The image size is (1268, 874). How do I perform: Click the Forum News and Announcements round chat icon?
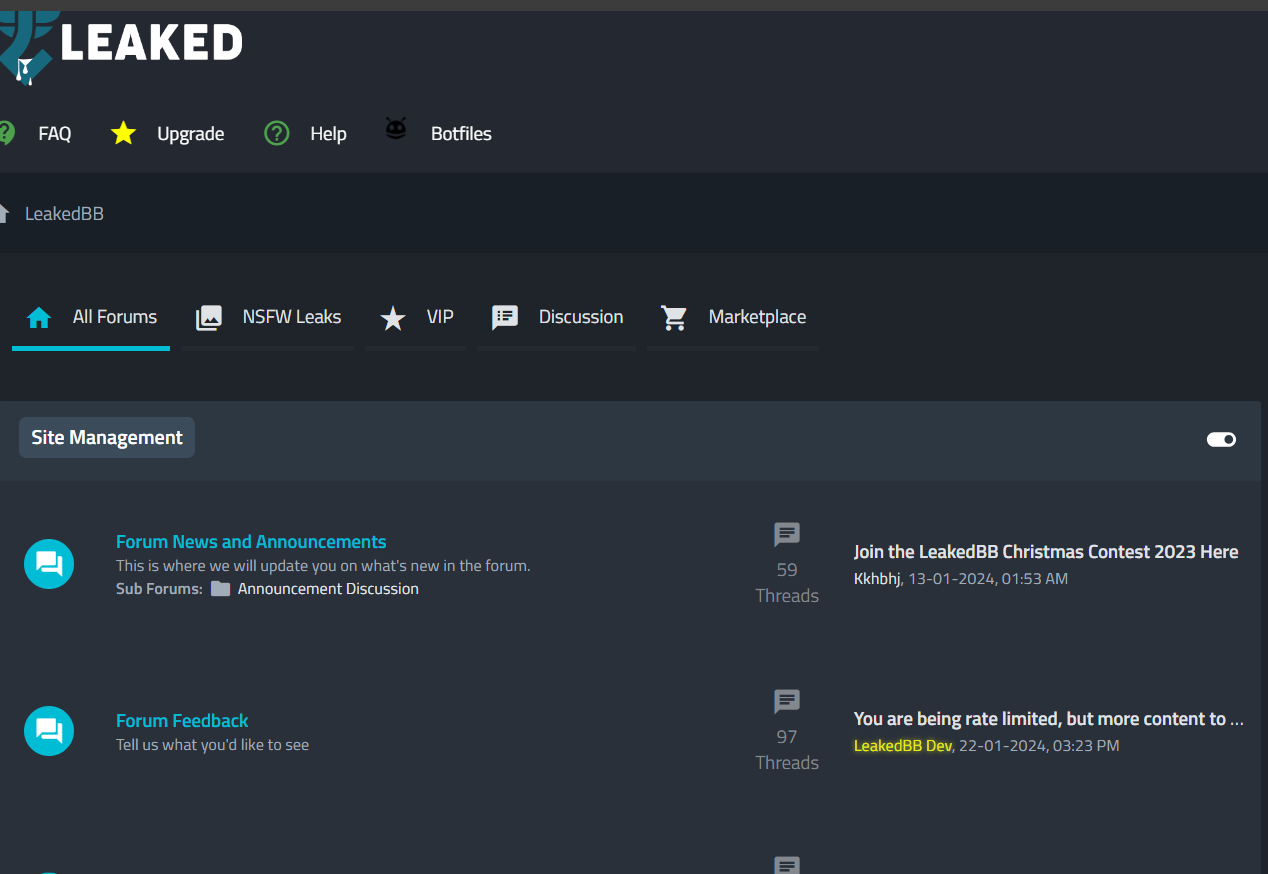49,564
